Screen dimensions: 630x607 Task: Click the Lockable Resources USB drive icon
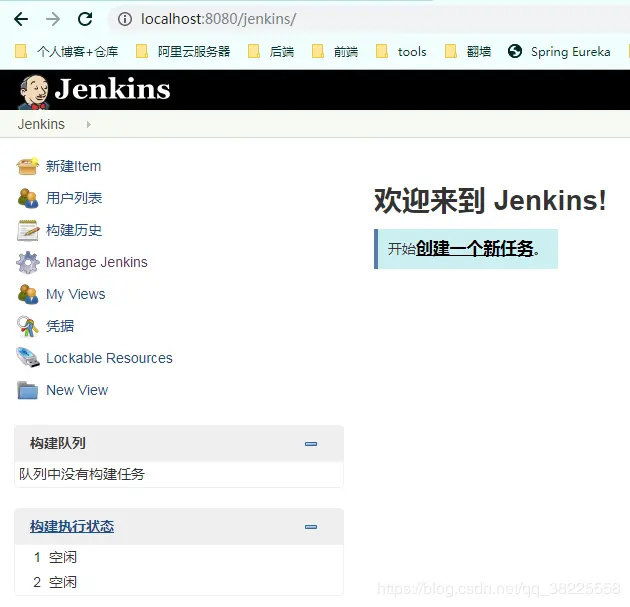point(28,358)
